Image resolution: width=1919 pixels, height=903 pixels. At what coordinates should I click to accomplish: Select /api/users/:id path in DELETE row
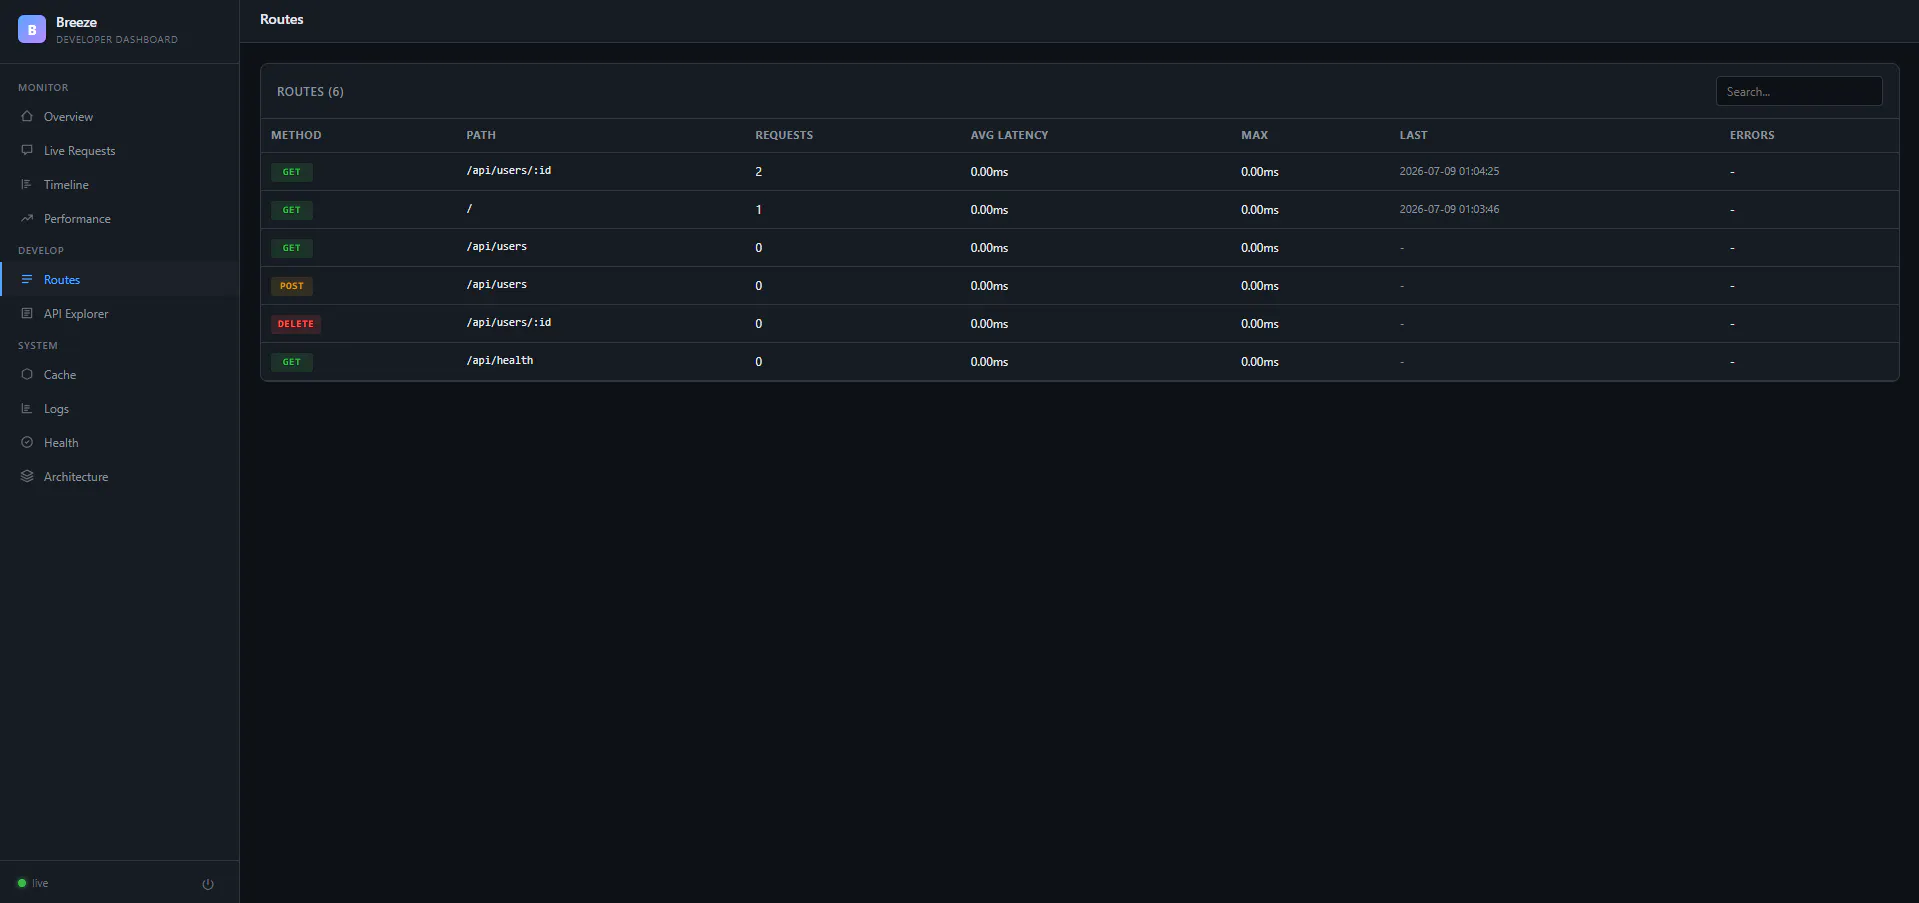[509, 323]
